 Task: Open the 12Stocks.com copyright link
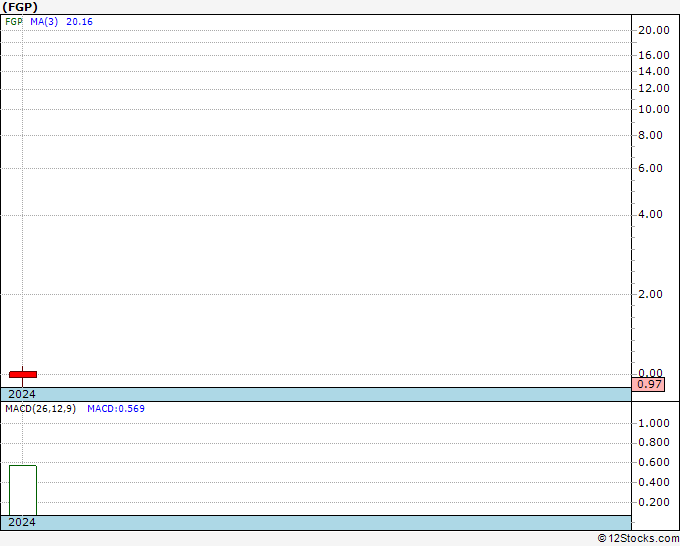638,539
